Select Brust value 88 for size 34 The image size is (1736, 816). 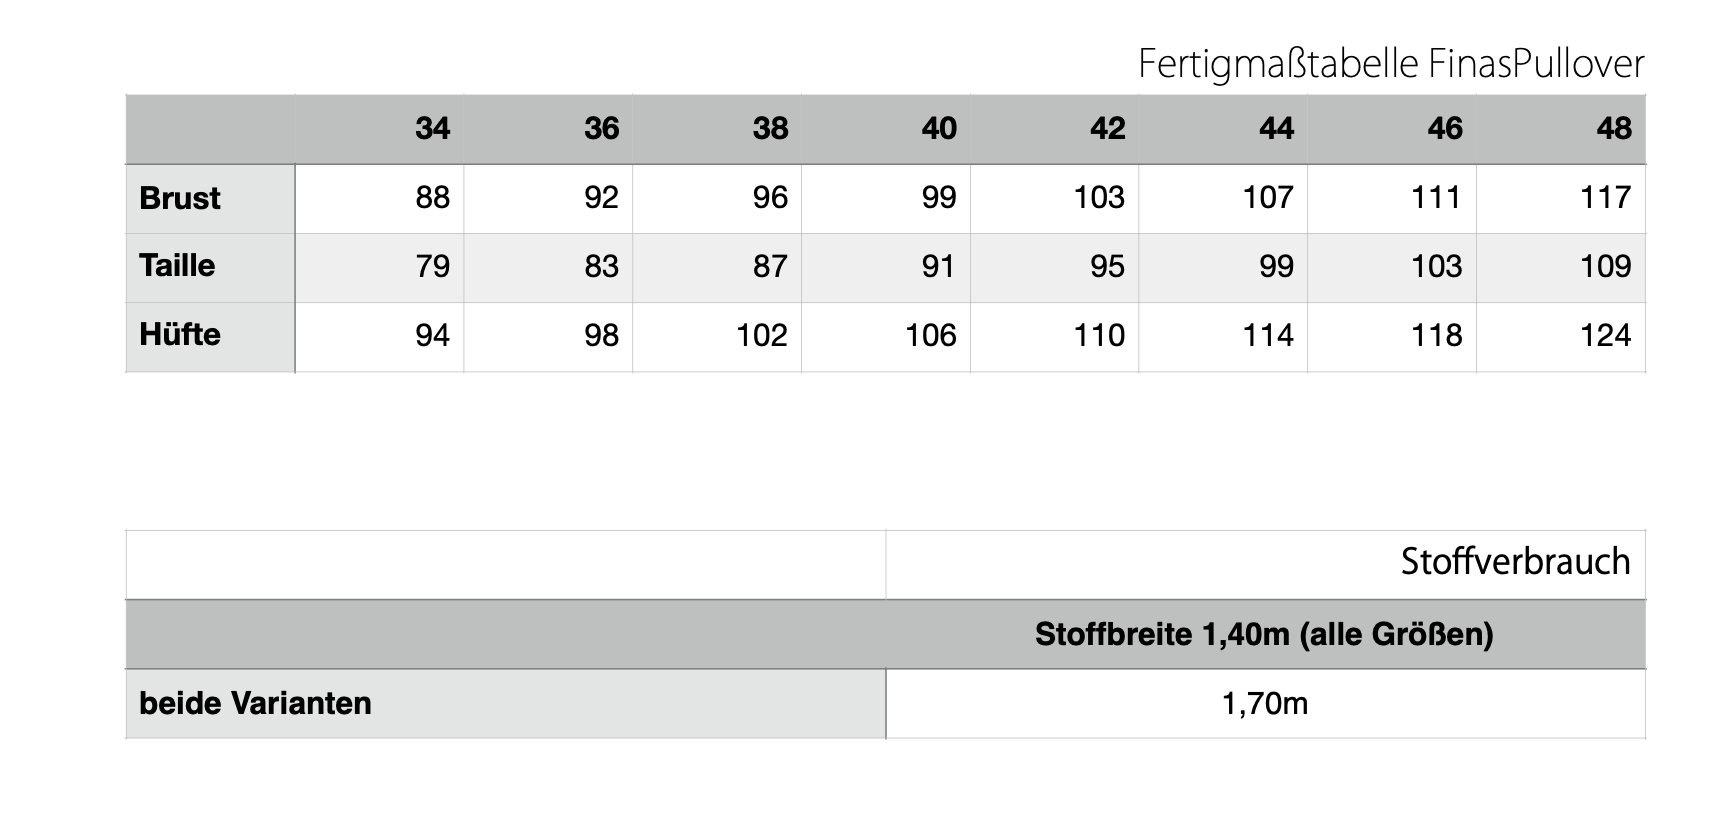pos(432,198)
